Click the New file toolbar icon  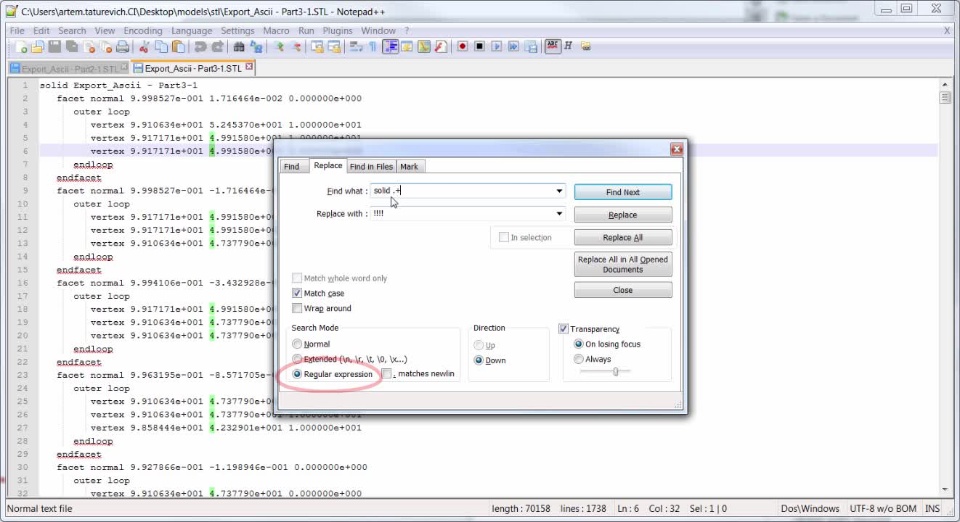pyautogui.click(x=21, y=47)
